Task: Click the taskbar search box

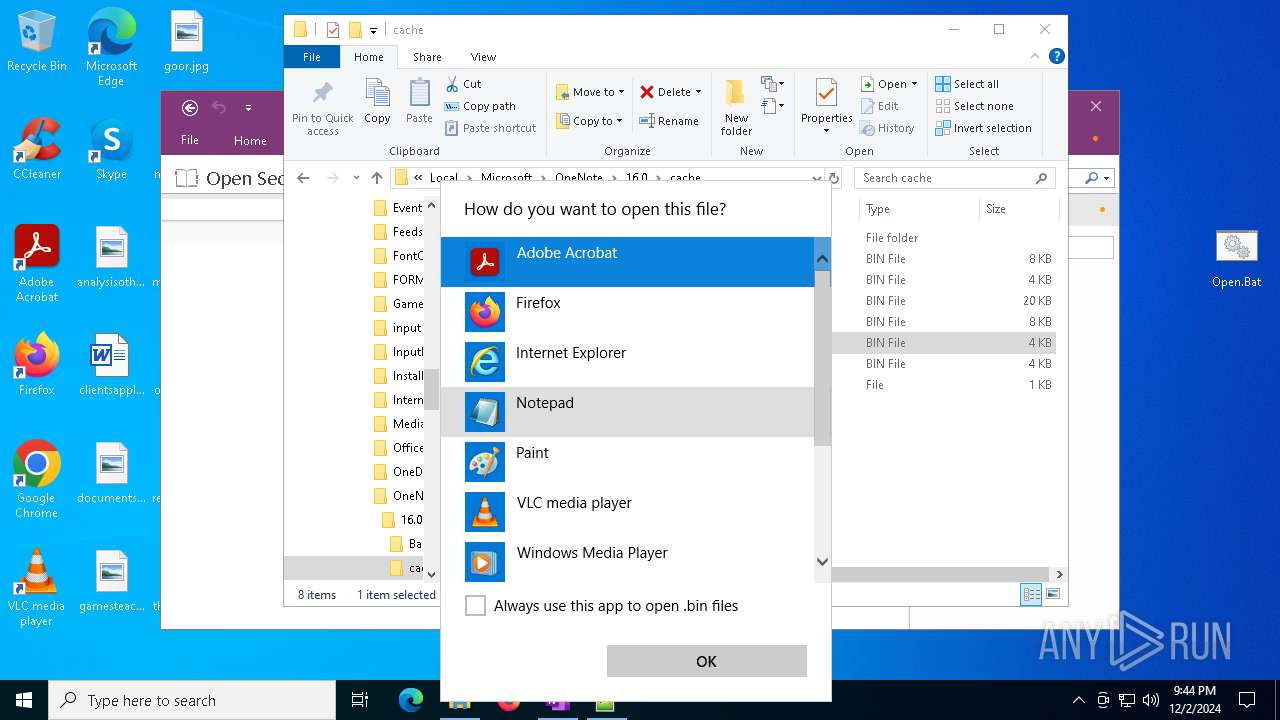Action: pyautogui.click(x=192, y=700)
